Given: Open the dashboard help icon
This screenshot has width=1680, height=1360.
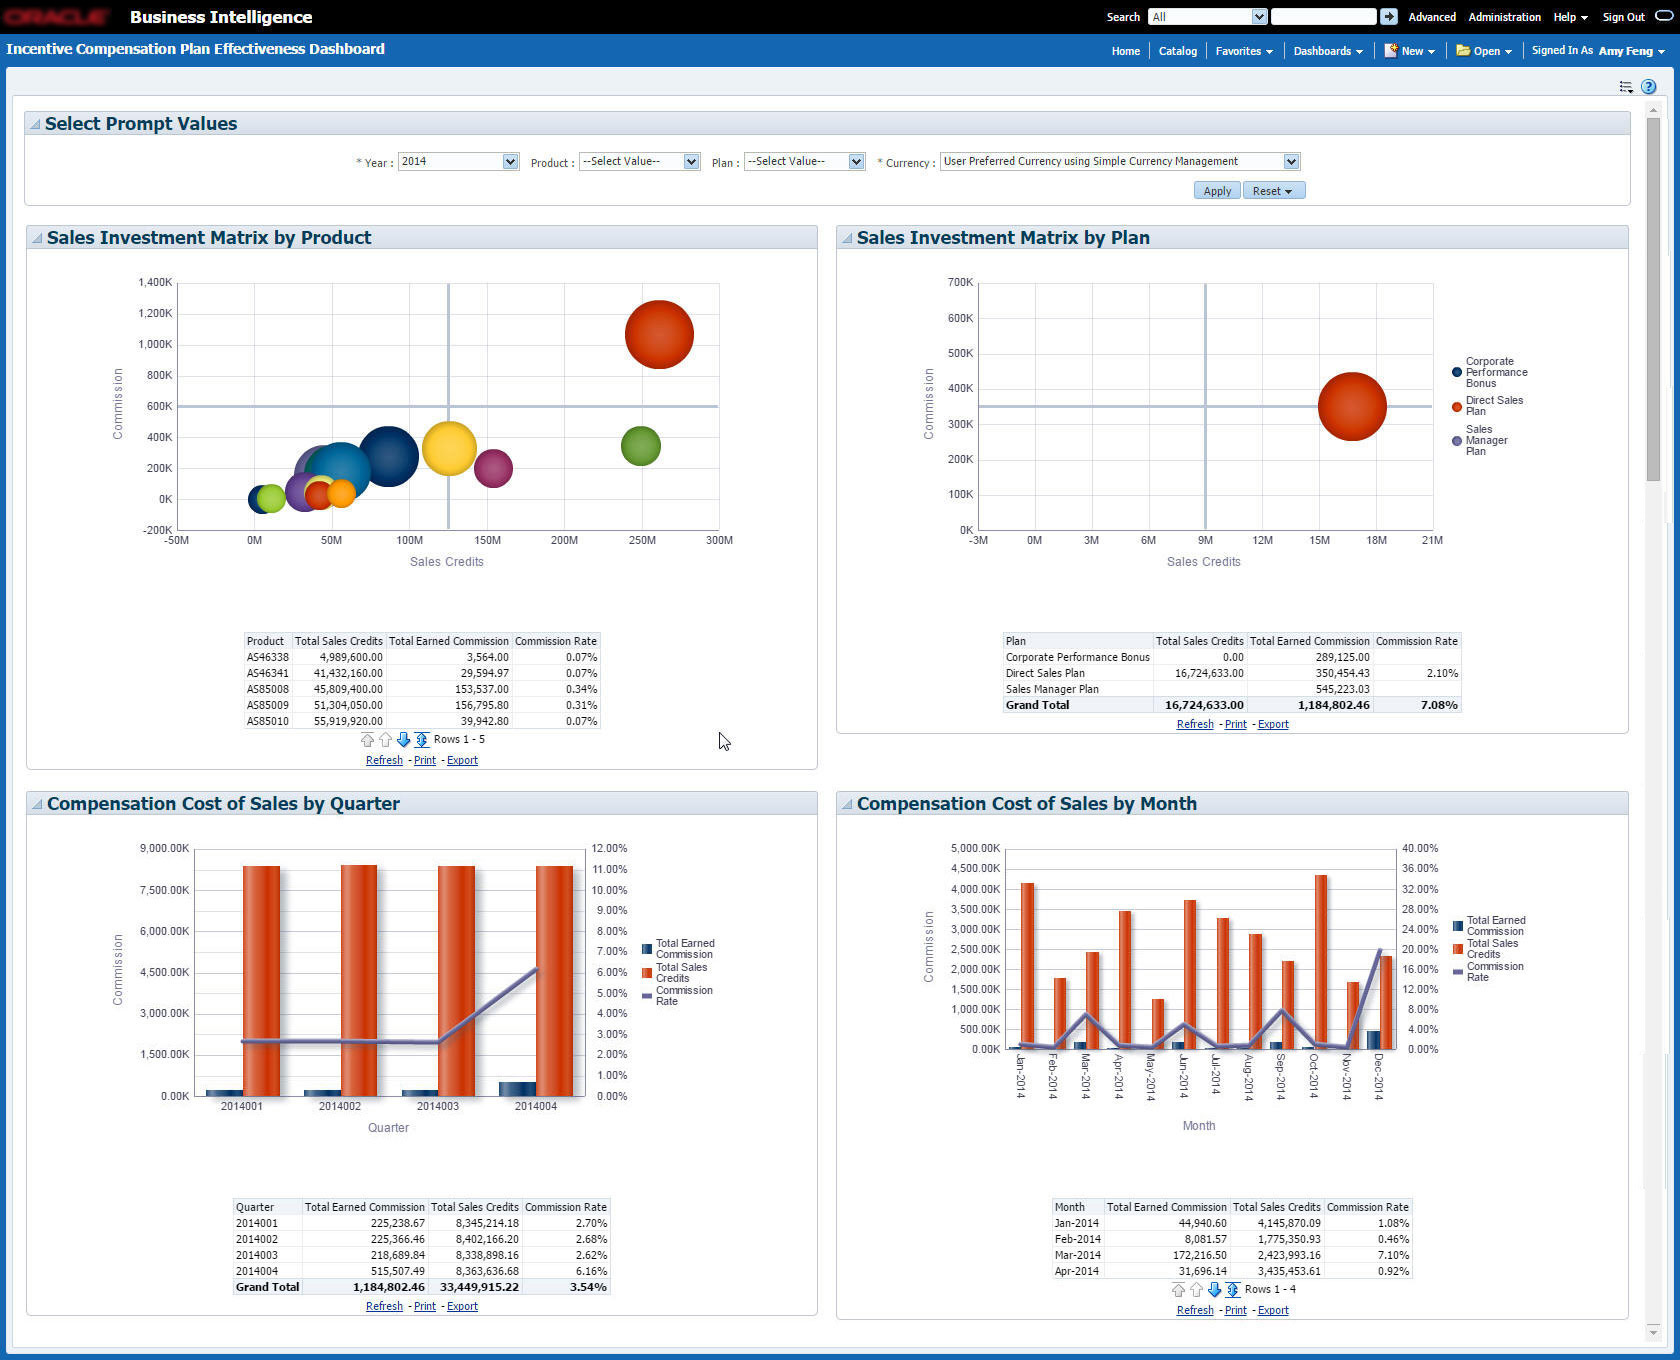Looking at the screenshot, I should click(1648, 87).
